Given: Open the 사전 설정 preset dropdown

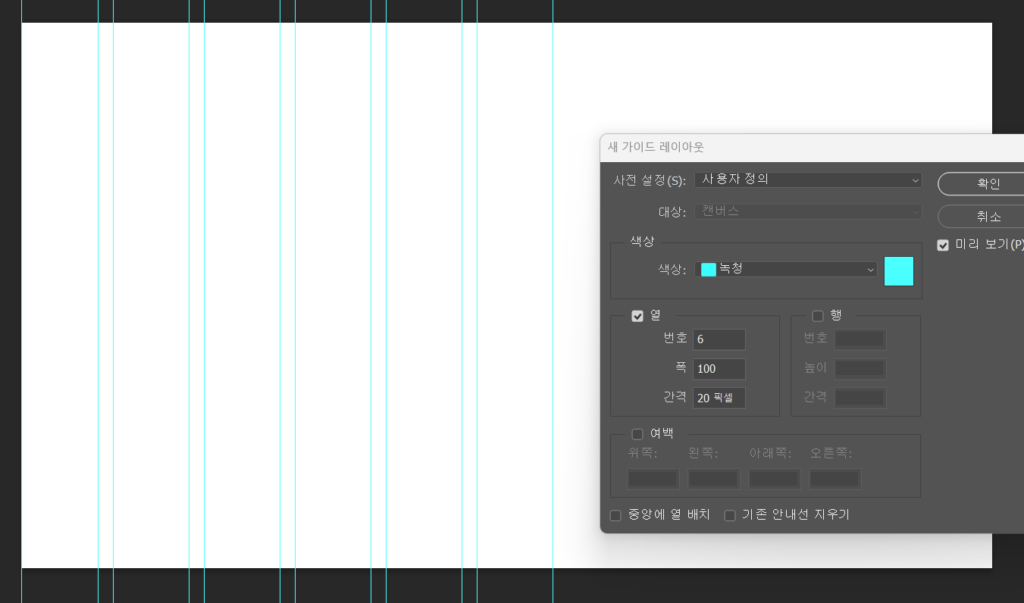Looking at the screenshot, I should coord(808,180).
